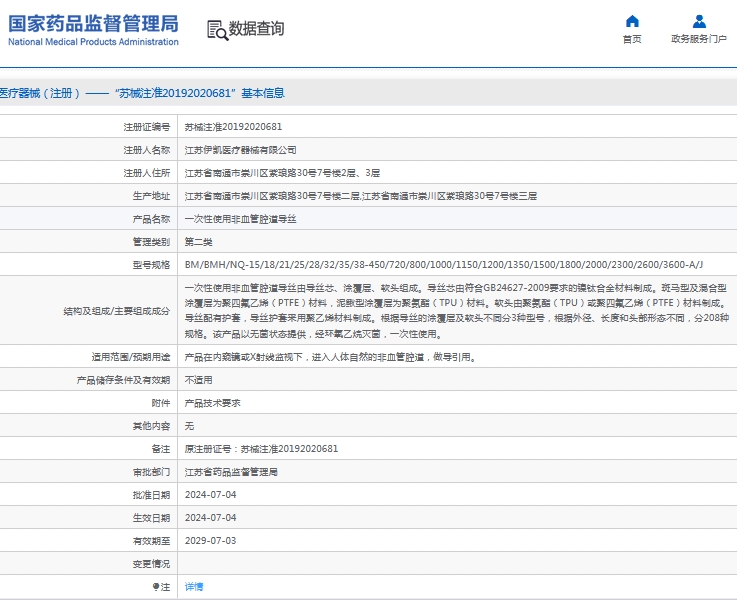The height and width of the screenshot is (600, 737).
Task: Click the 注册人住所 field label
Action: [147, 173]
